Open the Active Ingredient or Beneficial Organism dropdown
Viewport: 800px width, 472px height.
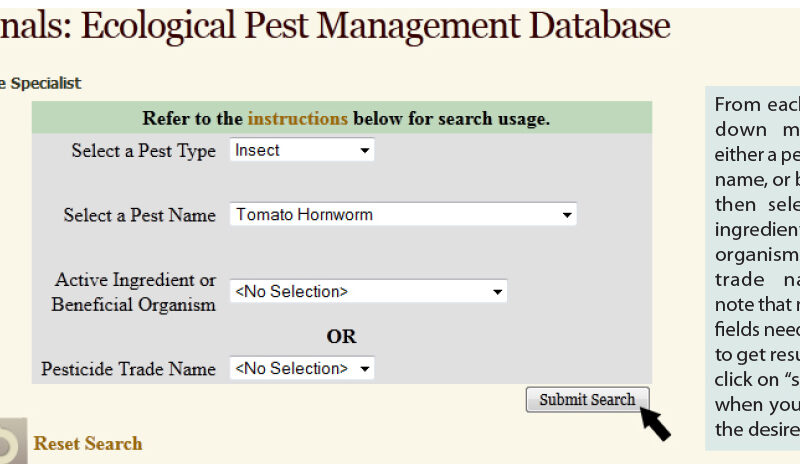(368, 292)
